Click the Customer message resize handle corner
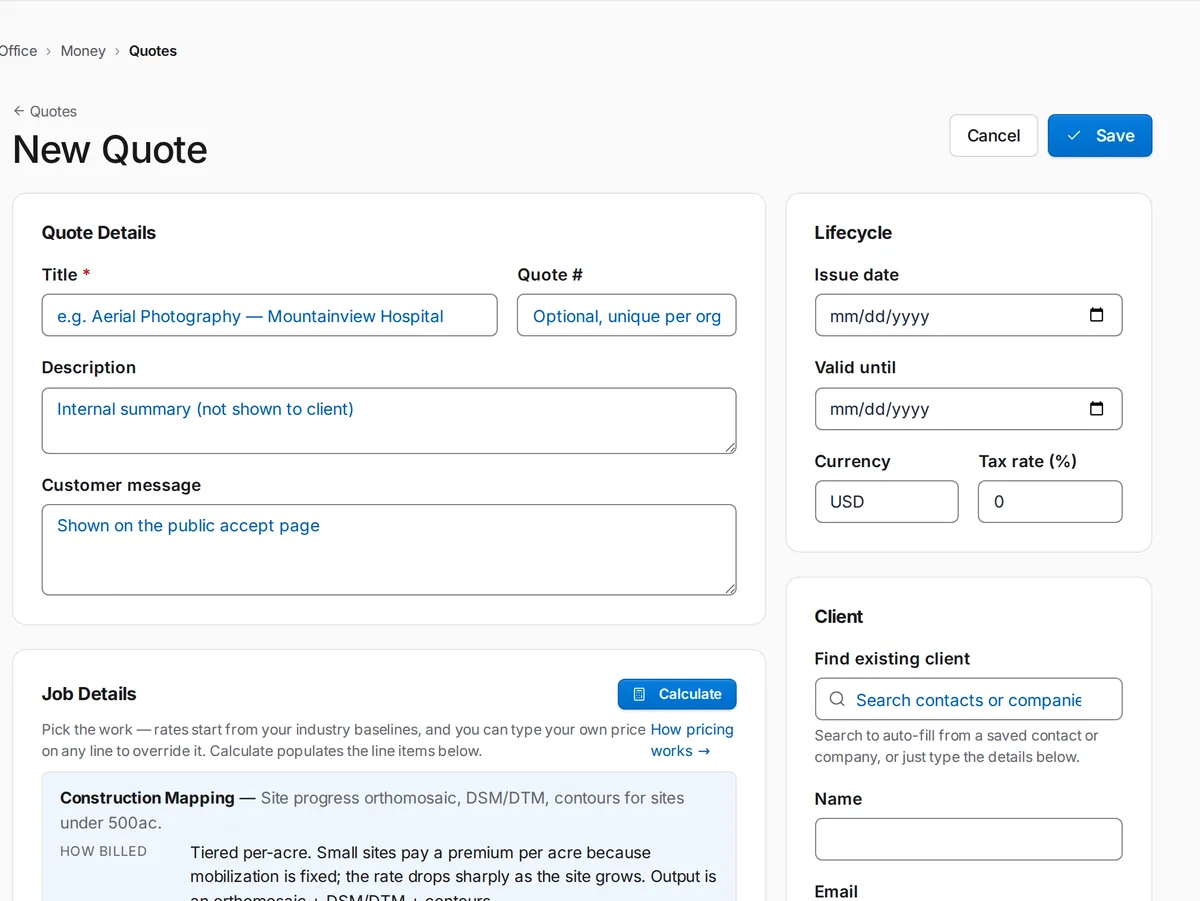 tap(730, 588)
